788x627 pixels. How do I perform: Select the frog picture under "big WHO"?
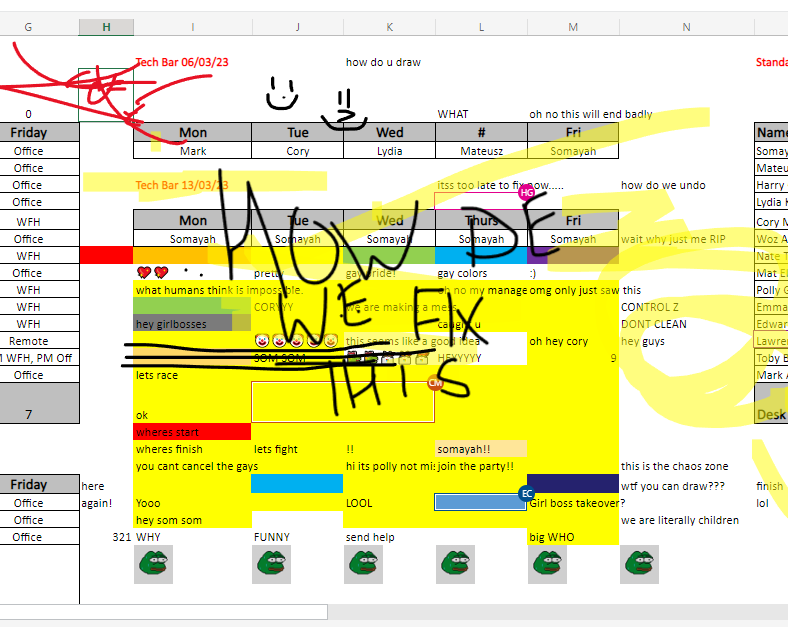546,566
